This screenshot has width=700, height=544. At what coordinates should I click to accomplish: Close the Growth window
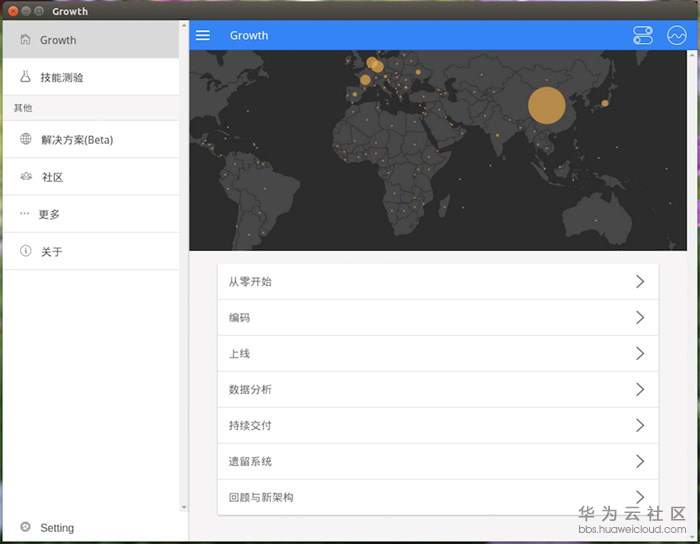pos(13,11)
